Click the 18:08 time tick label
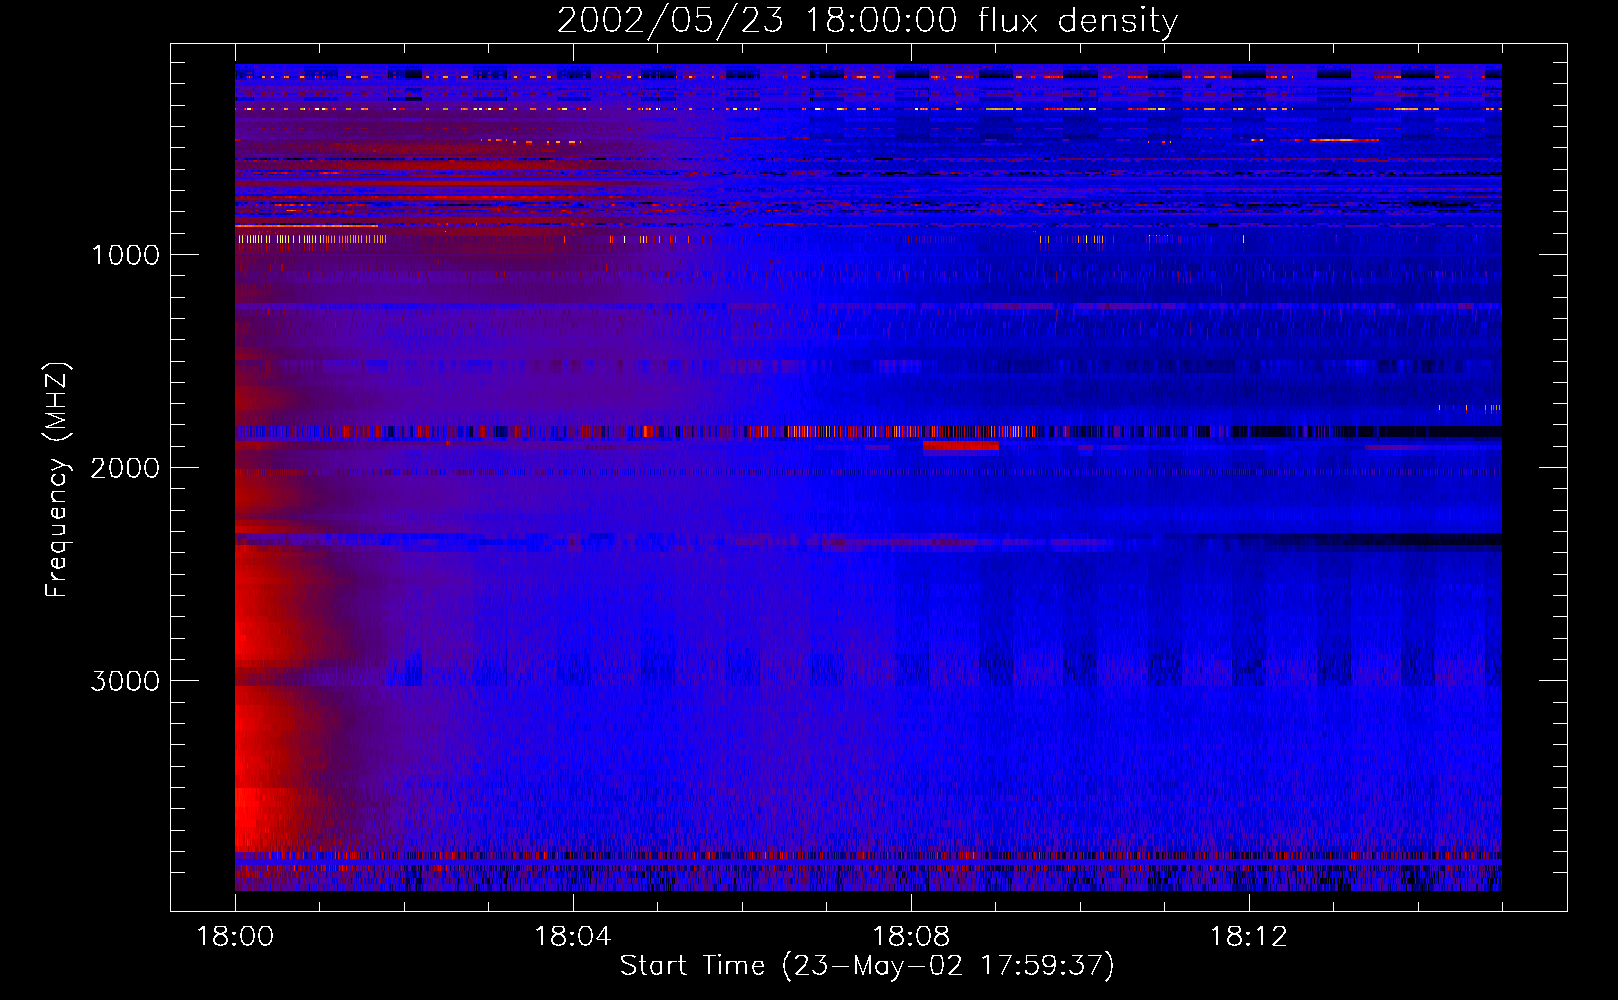 tap(911, 936)
